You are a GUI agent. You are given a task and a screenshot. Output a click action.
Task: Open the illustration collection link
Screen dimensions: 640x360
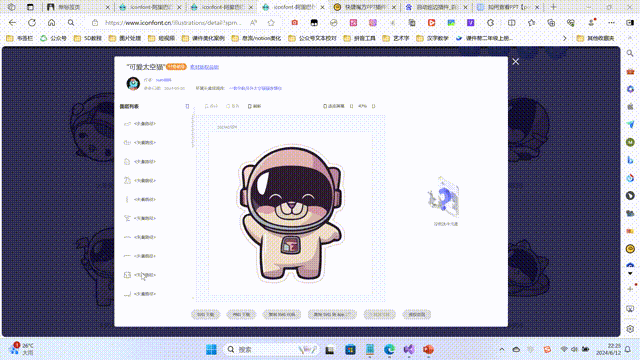pos(255,88)
